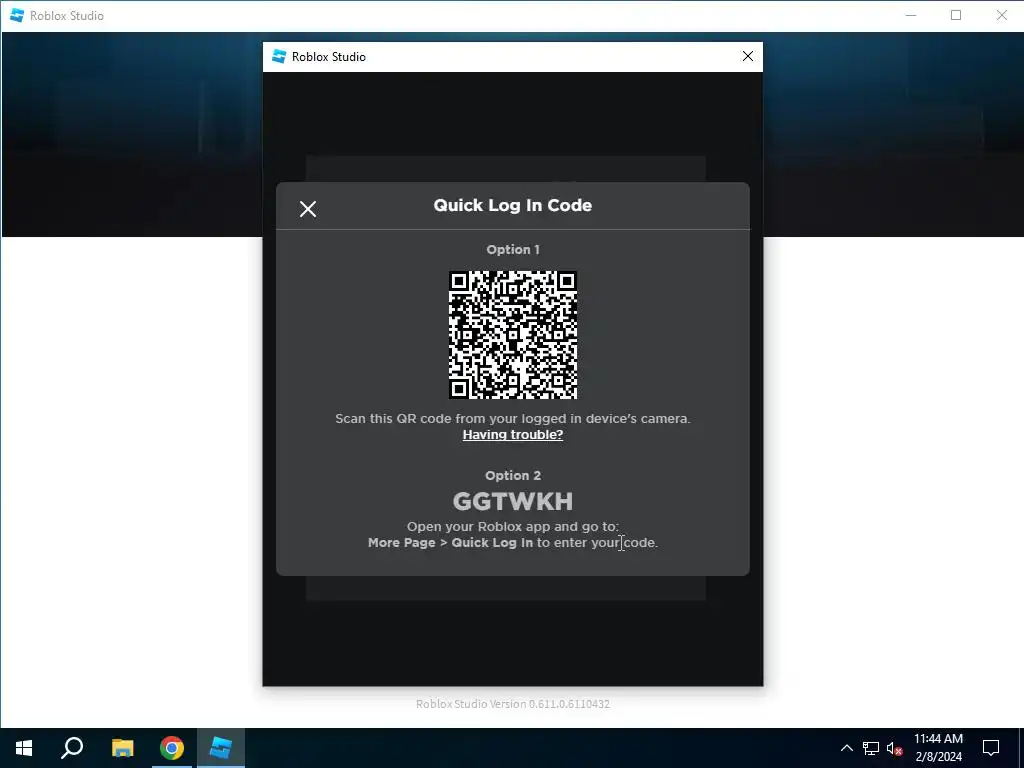Image resolution: width=1024 pixels, height=768 pixels.
Task: Click the Roblox Studio taskbar icon
Action: click(221, 748)
